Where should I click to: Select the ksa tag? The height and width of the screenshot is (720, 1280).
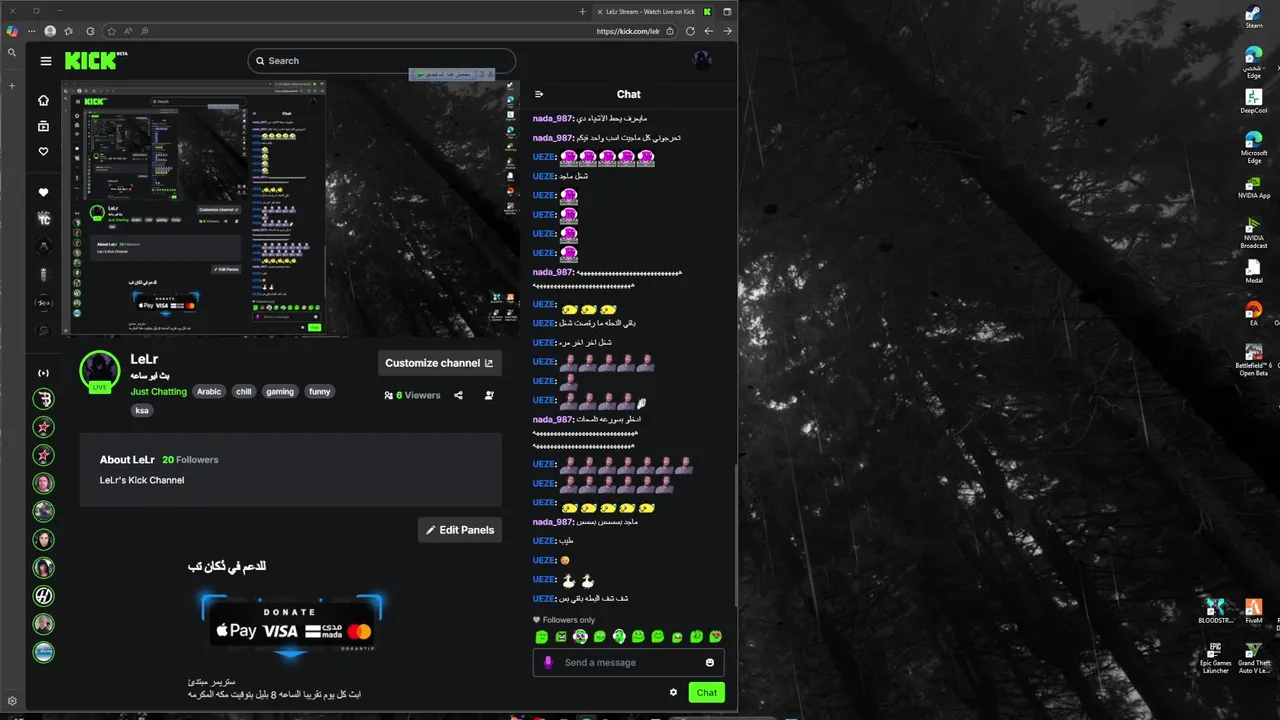click(x=142, y=410)
